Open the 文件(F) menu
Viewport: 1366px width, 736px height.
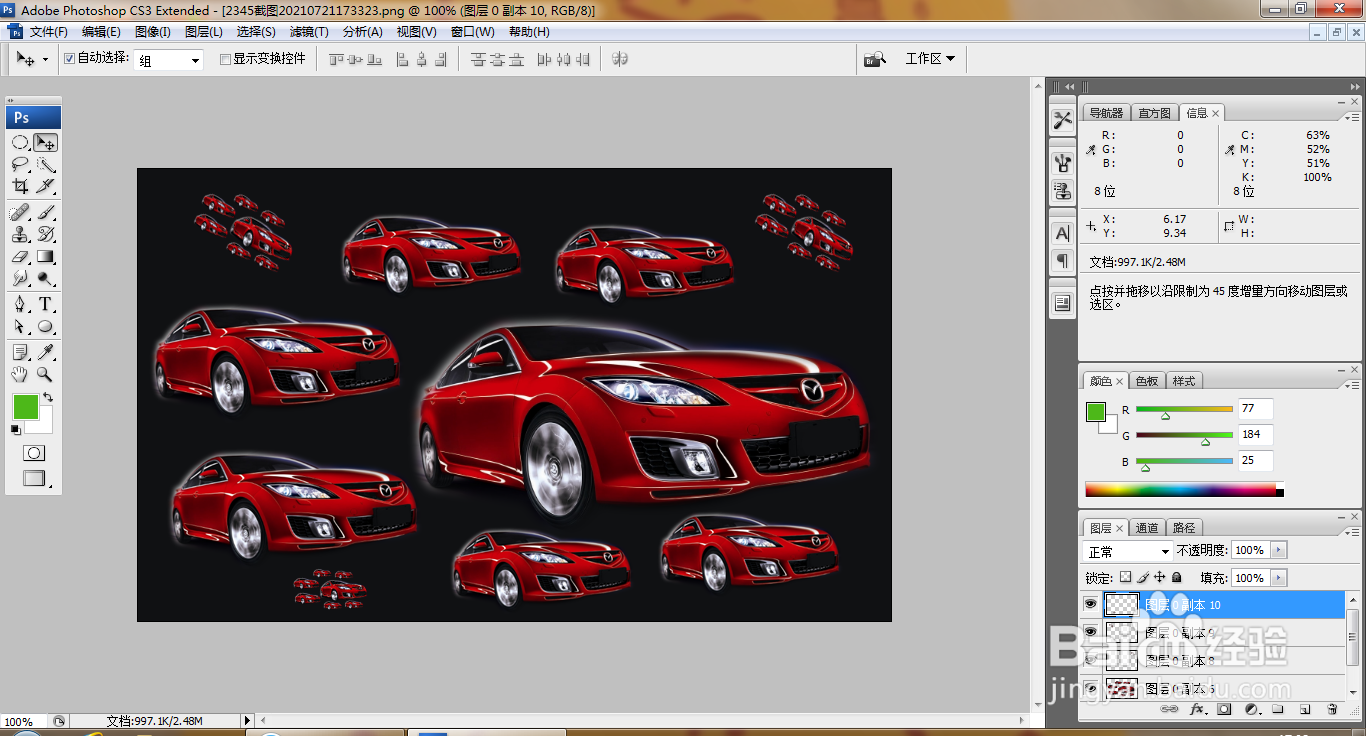pos(49,32)
